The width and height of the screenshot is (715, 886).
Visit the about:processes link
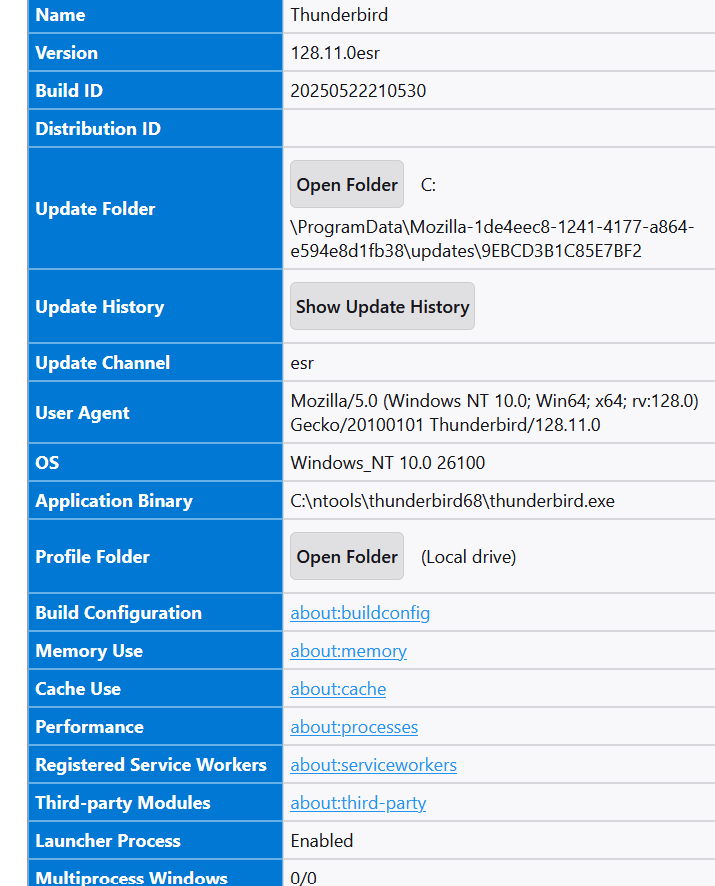point(354,727)
